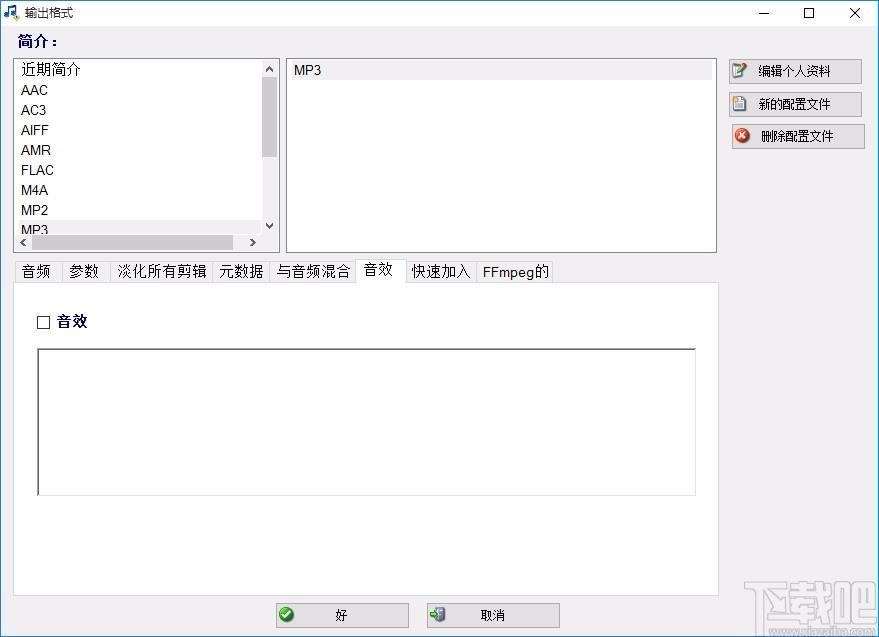Click the horizontal scroll left arrow
This screenshot has width=879, height=637.
click(x=24, y=242)
